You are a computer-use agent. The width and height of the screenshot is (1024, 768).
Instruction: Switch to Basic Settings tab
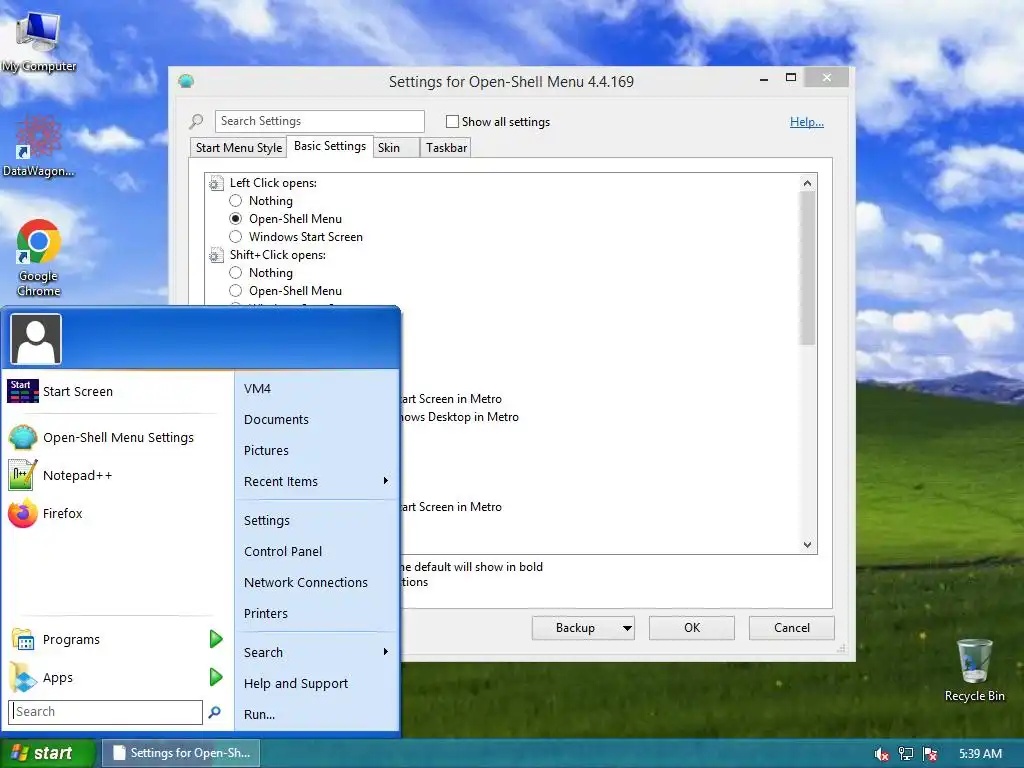tap(330, 146)
